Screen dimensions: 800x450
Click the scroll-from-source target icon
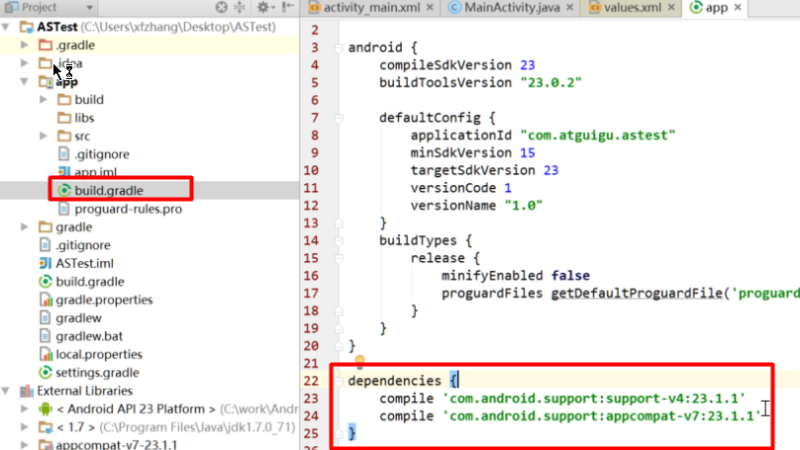click(x=221, y=7)
